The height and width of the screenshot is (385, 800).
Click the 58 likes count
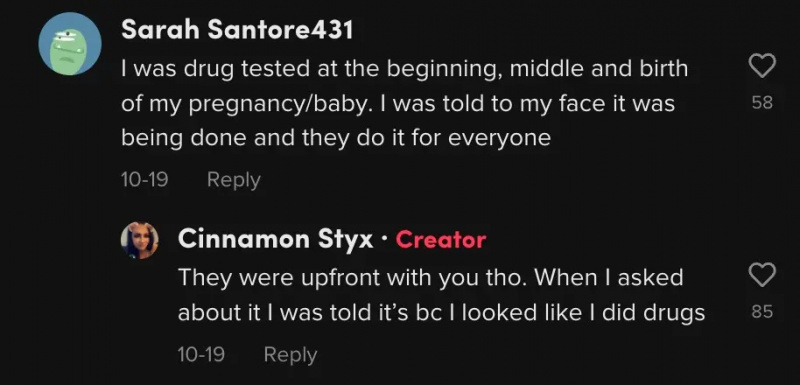(762, 103)
